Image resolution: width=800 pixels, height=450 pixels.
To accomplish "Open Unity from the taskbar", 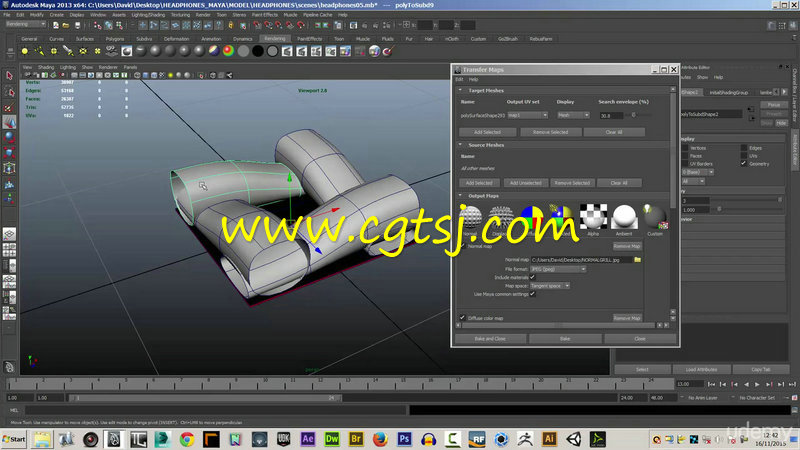I will pos(573,439).
